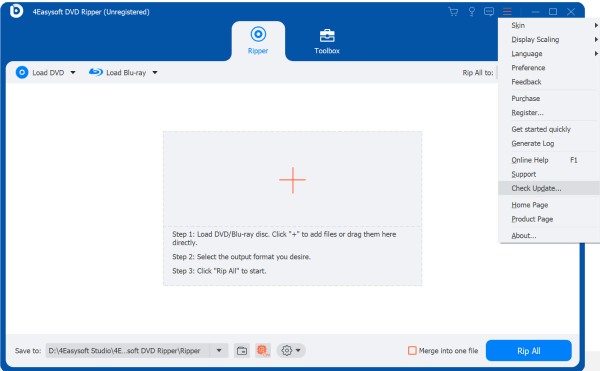This screenshot has width=600, height=371.
Task: Expand the Language submenu
Action: 549,54
